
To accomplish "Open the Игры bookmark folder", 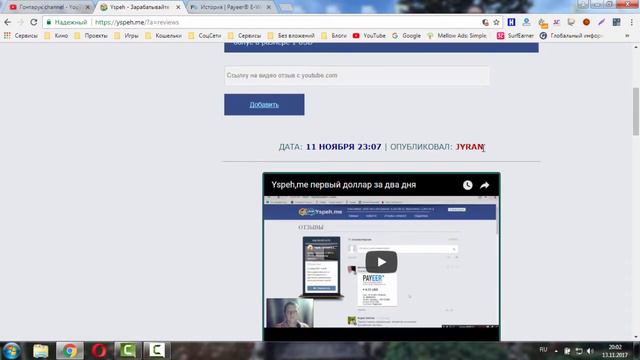I will pos(127,36).
